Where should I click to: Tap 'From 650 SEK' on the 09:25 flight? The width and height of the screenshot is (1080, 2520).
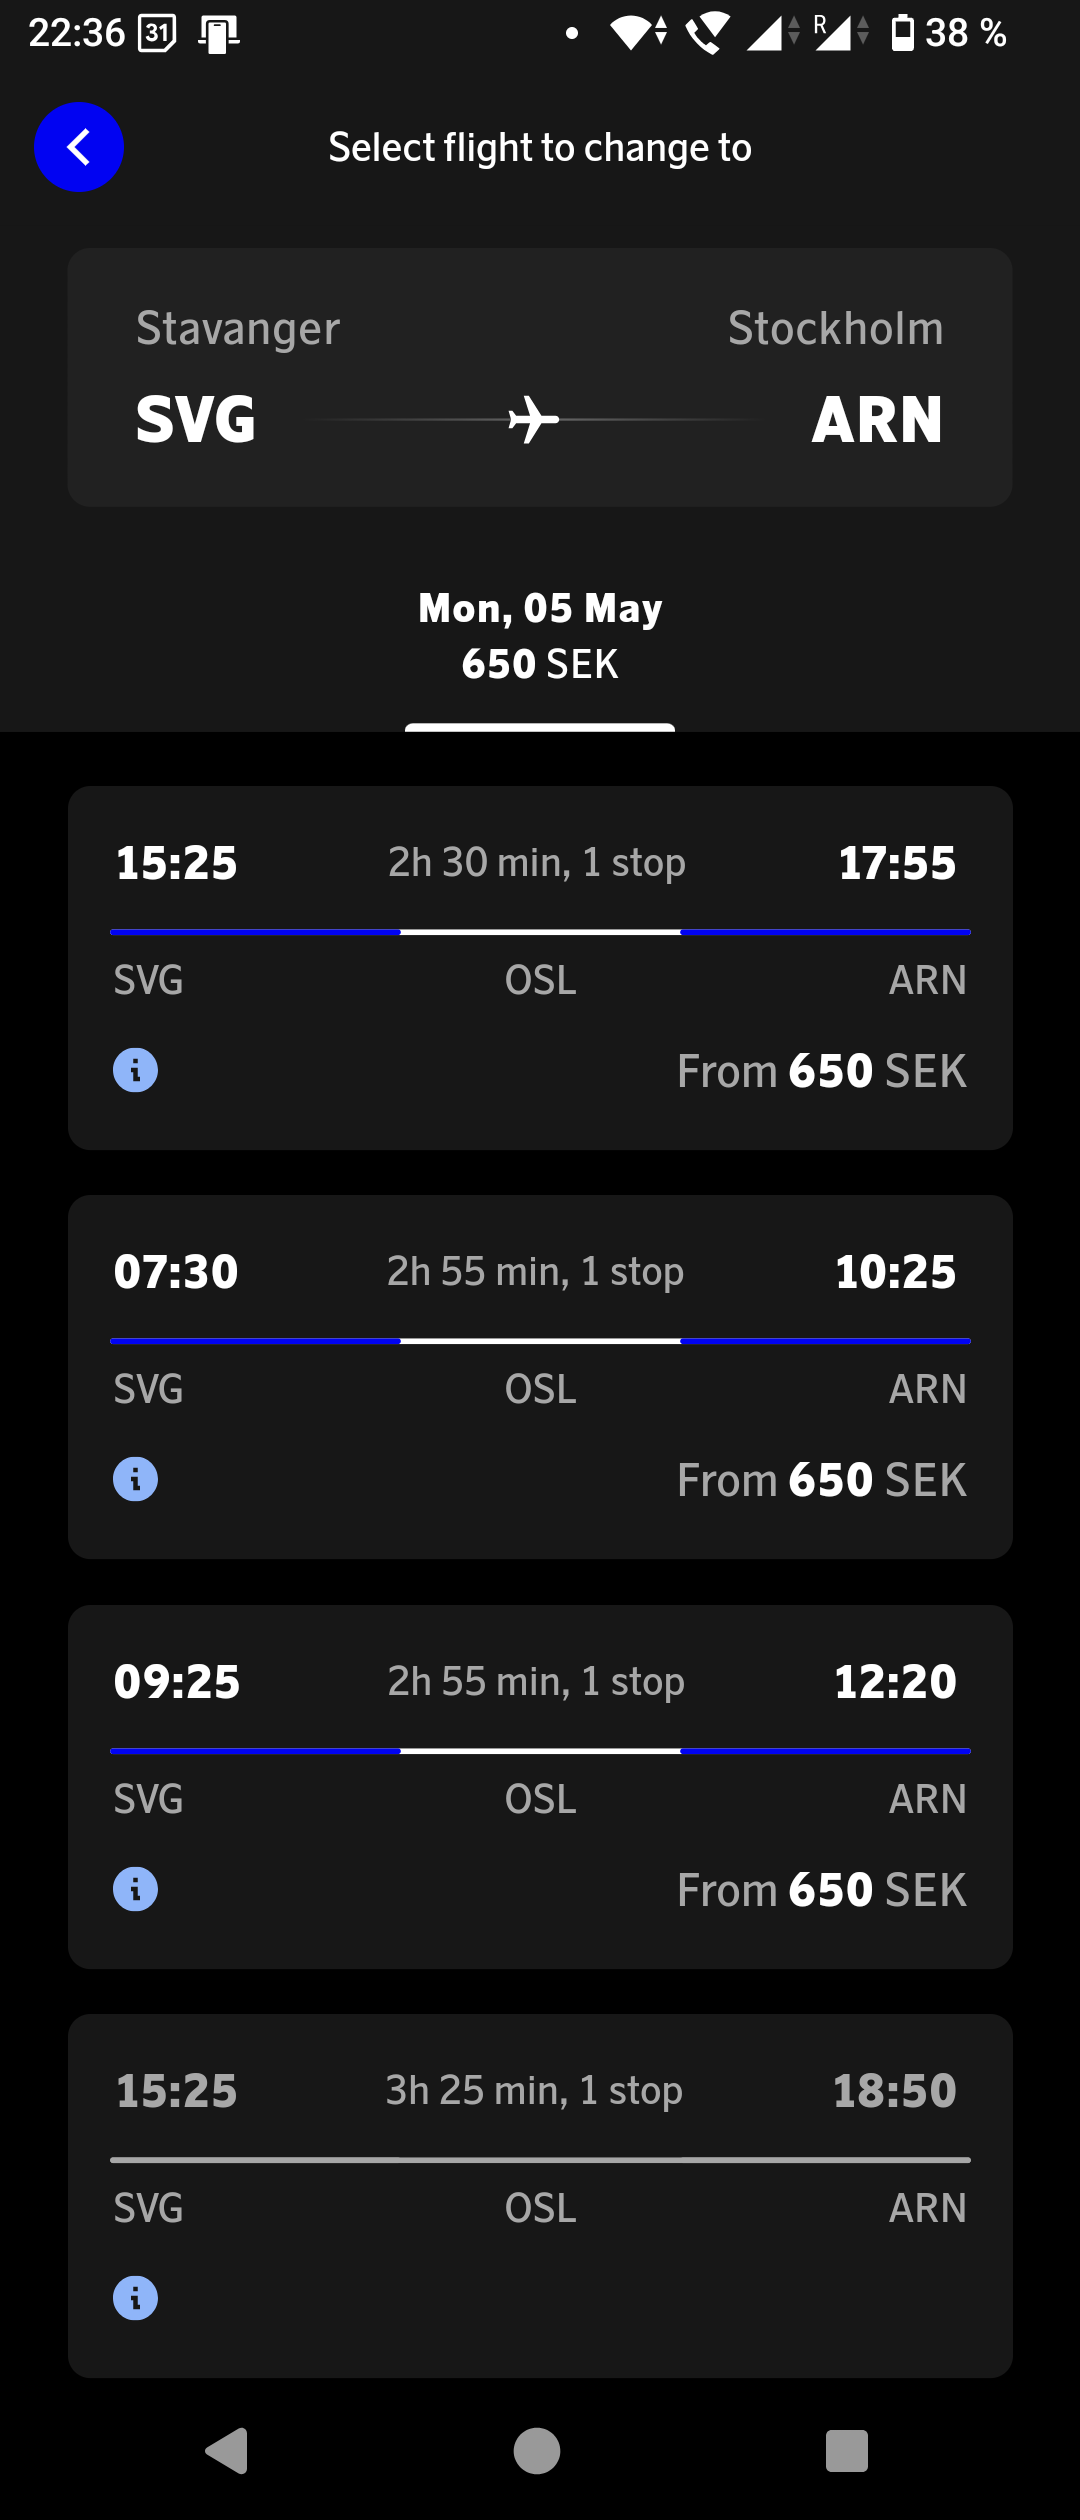coord(821,1890)
